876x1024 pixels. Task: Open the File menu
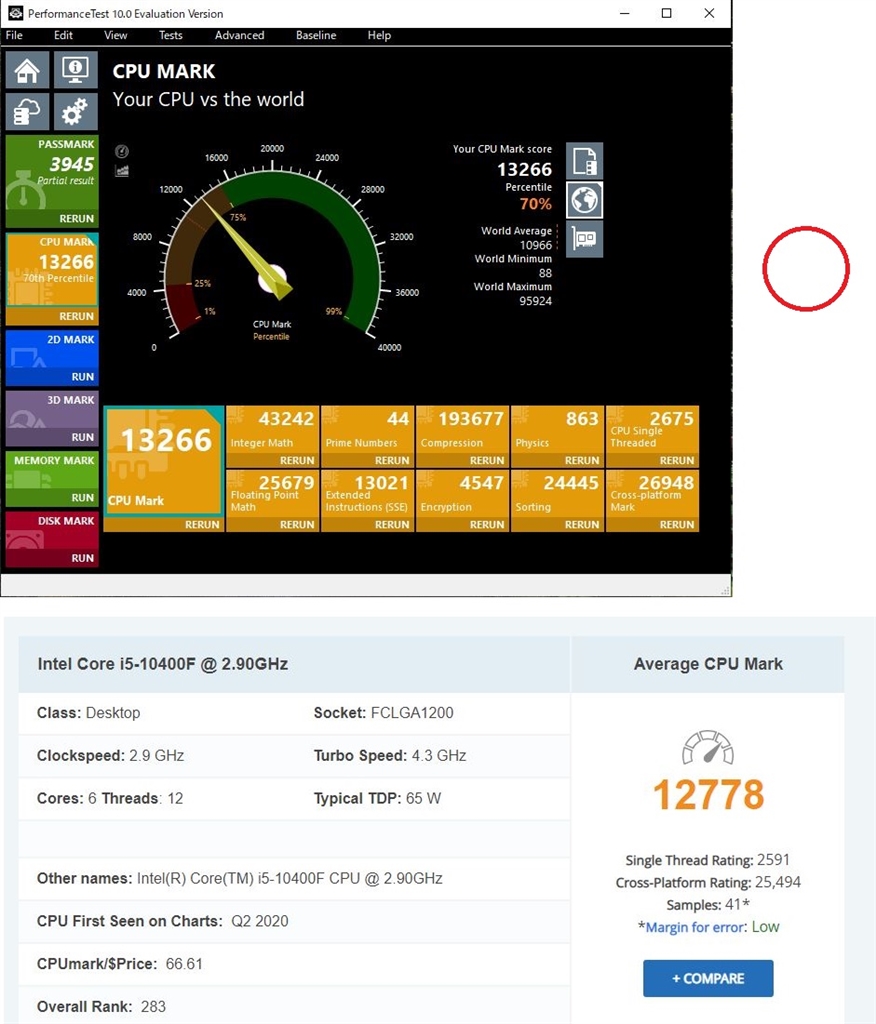14,35
